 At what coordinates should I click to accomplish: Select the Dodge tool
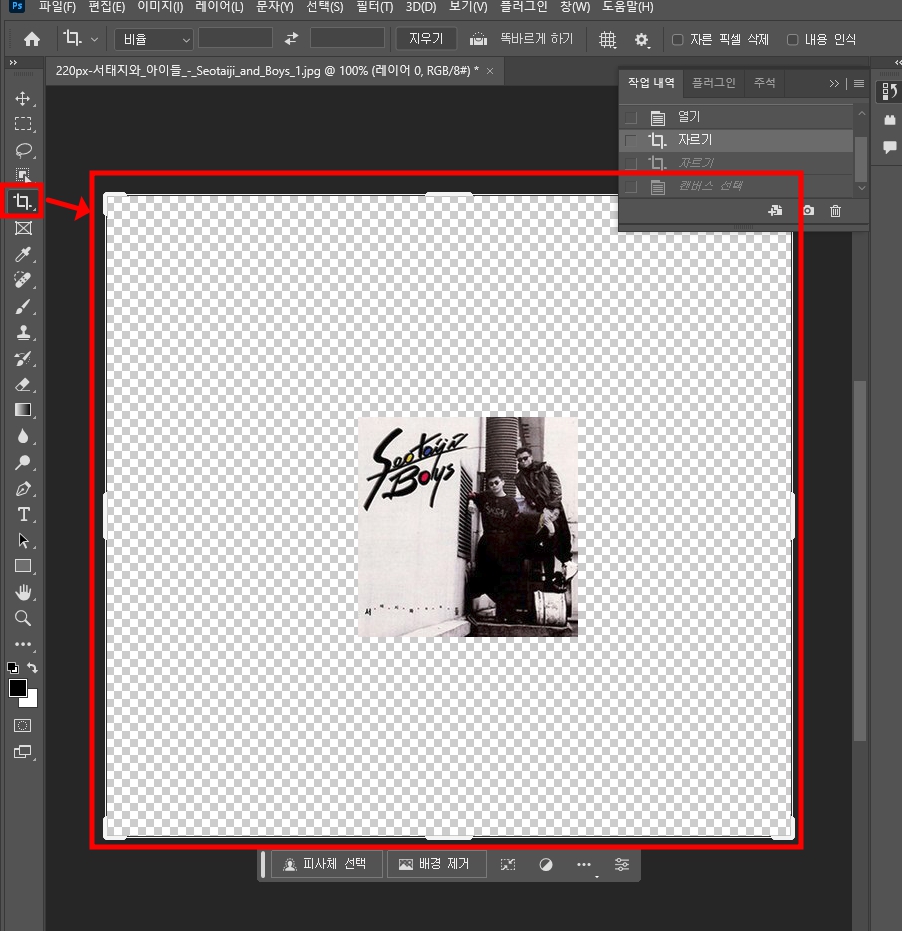click(23, 462)
